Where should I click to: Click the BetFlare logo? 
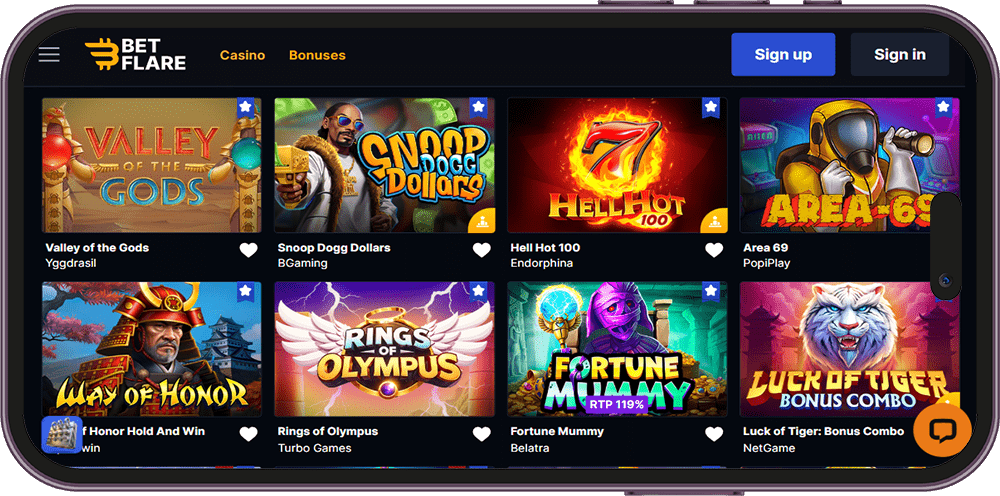(135, 55)
